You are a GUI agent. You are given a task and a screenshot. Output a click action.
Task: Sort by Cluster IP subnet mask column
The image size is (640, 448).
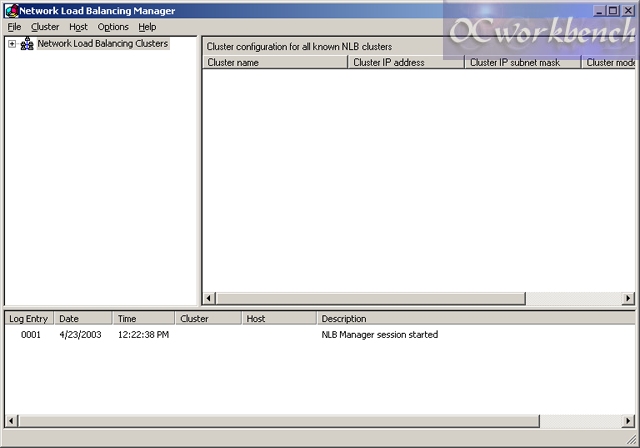click(x=523, y=62)
